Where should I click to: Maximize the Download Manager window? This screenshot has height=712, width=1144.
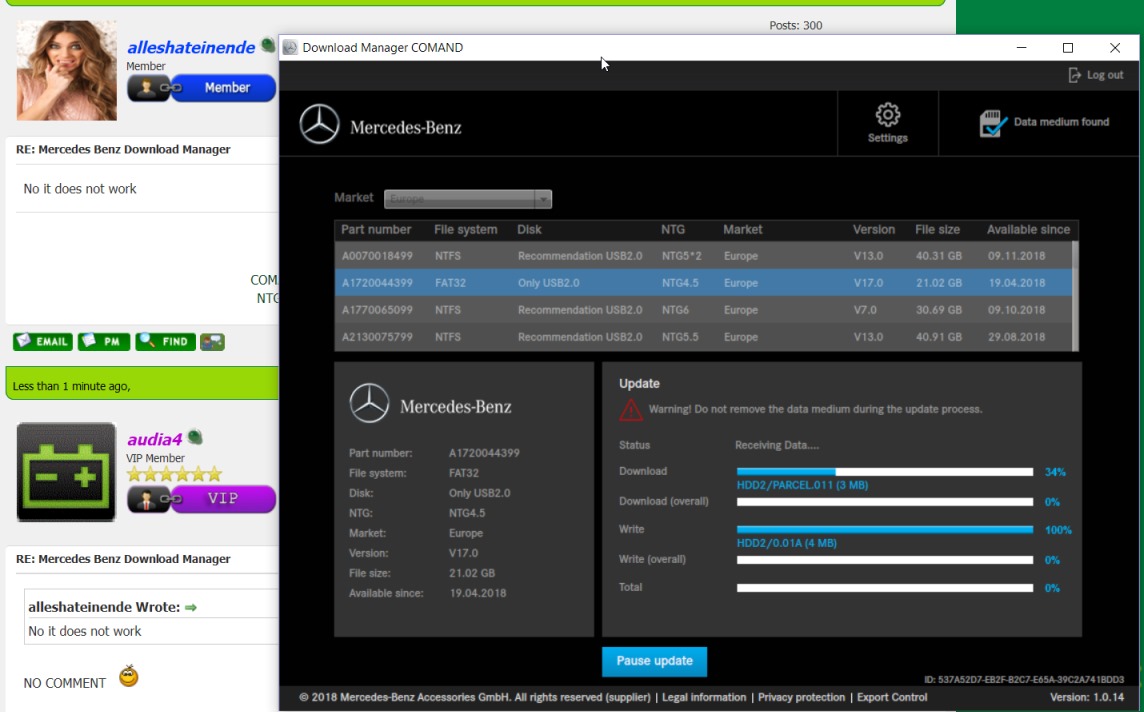[1067, 47]
